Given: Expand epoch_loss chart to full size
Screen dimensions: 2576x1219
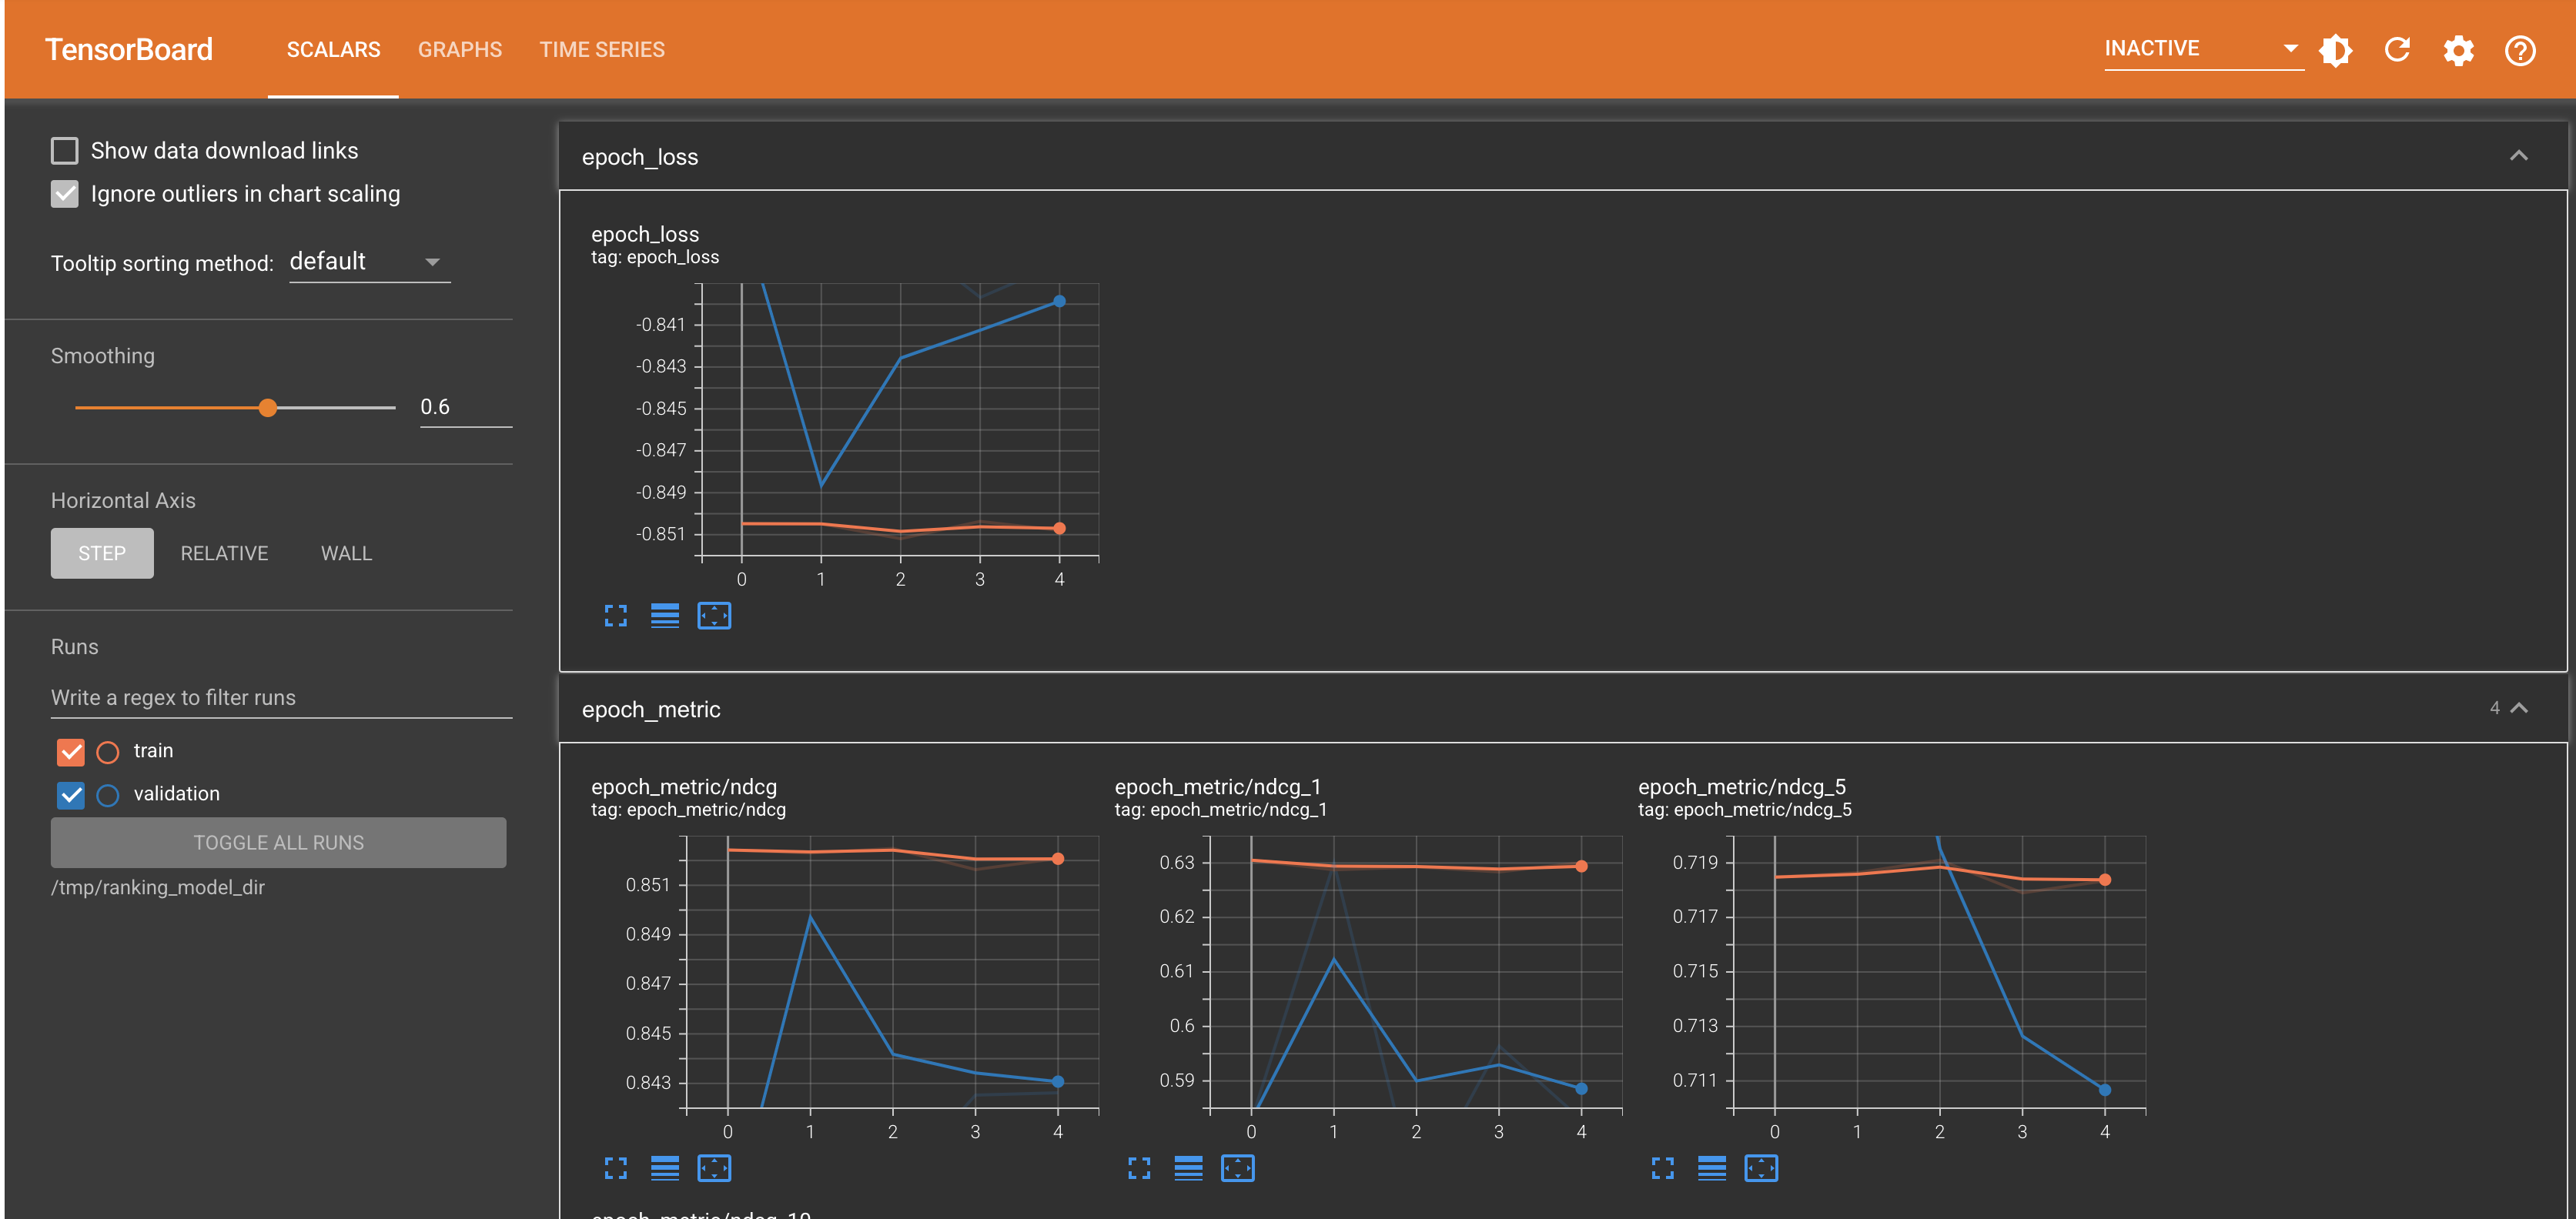Looking at the screenshot, I should (616, 616).
